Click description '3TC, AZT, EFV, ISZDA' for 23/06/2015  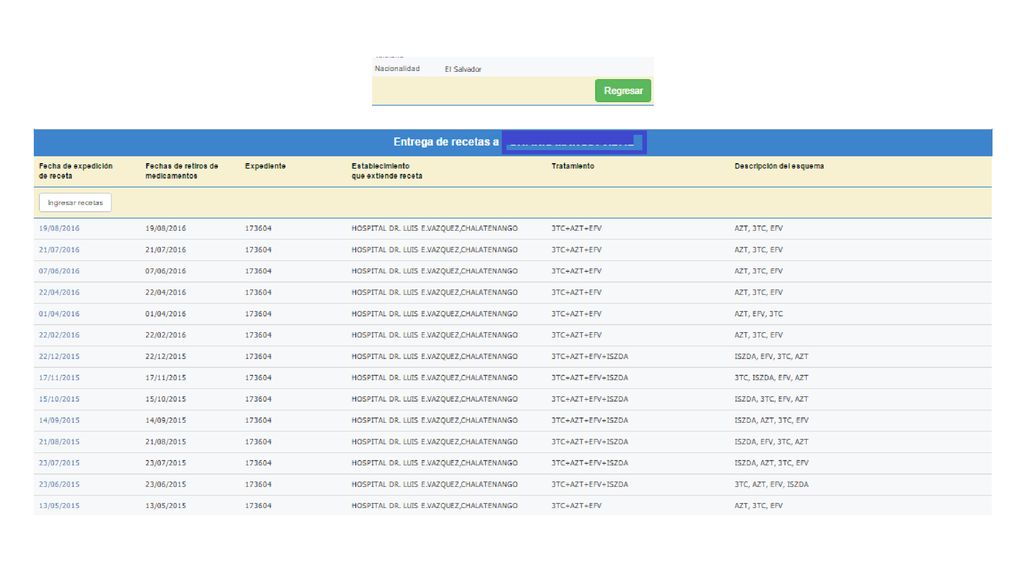click(771, 485)
